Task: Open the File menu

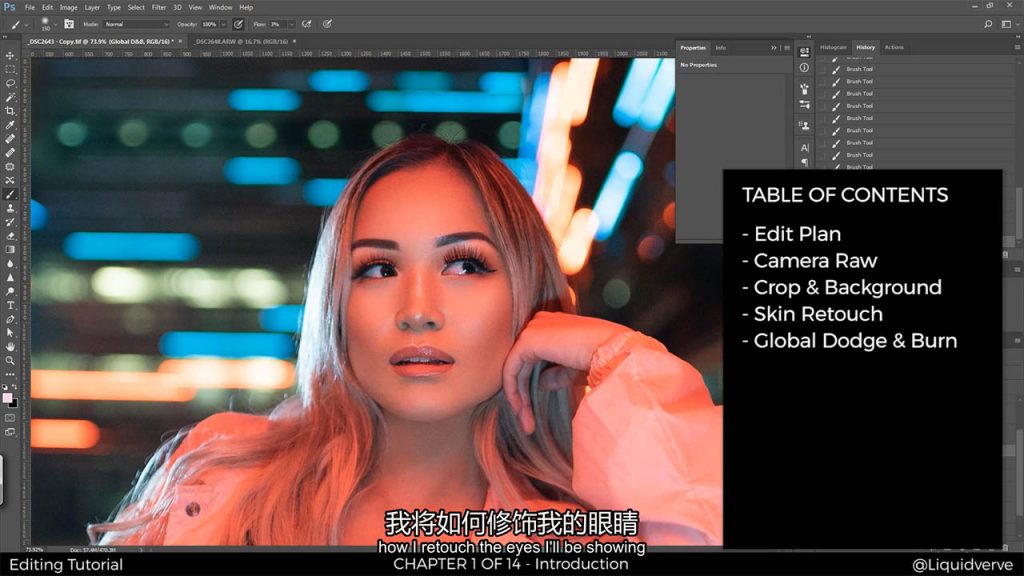Action: pos(30,7)
